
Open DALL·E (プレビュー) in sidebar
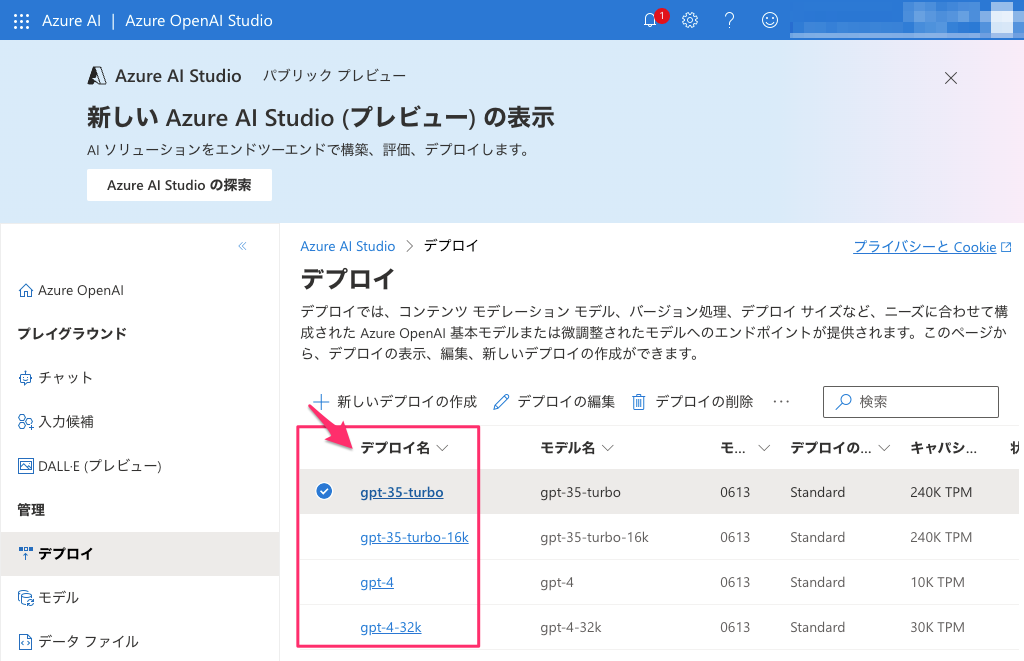click(140, 466)
